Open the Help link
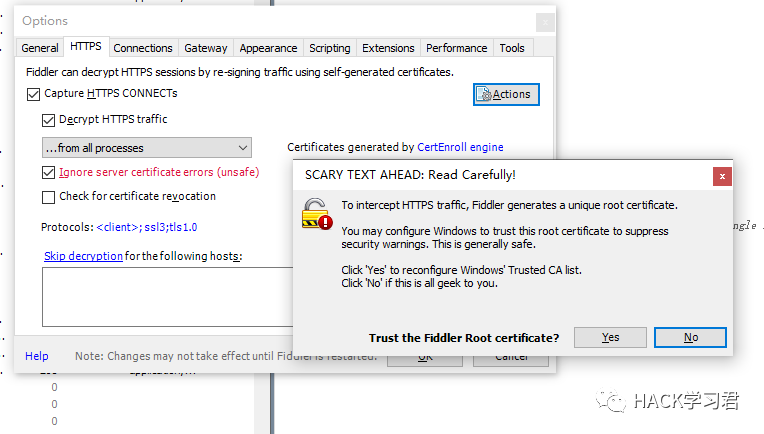764x434 pixels. pos(37,356)
